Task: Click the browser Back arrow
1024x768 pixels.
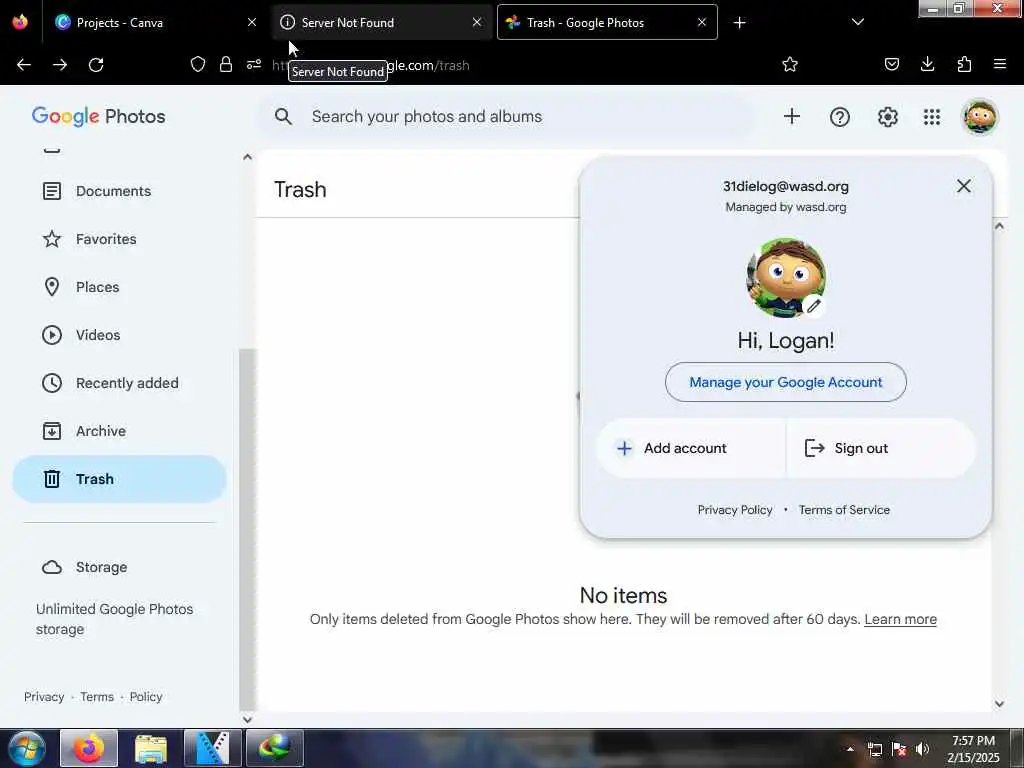Action: [x=24, y=65]
